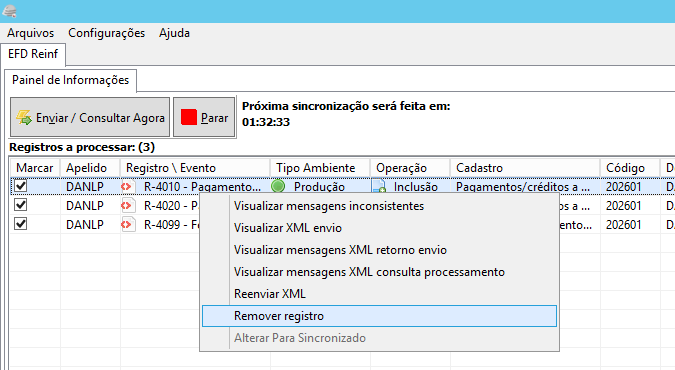The height and width of the screenshot is (370, 675).
Task: Click DANLP in the R-4099 row
Action: pos(85,225)
